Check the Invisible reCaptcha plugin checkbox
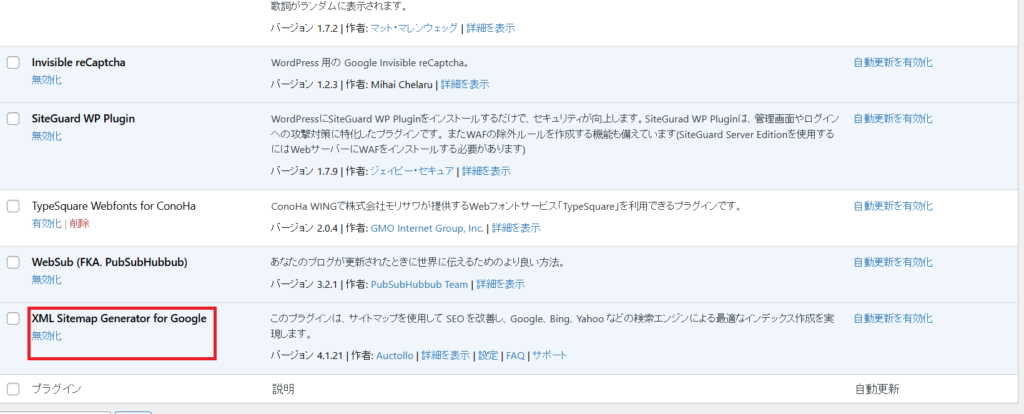The image size is (1024, 414). coord(13,63)
